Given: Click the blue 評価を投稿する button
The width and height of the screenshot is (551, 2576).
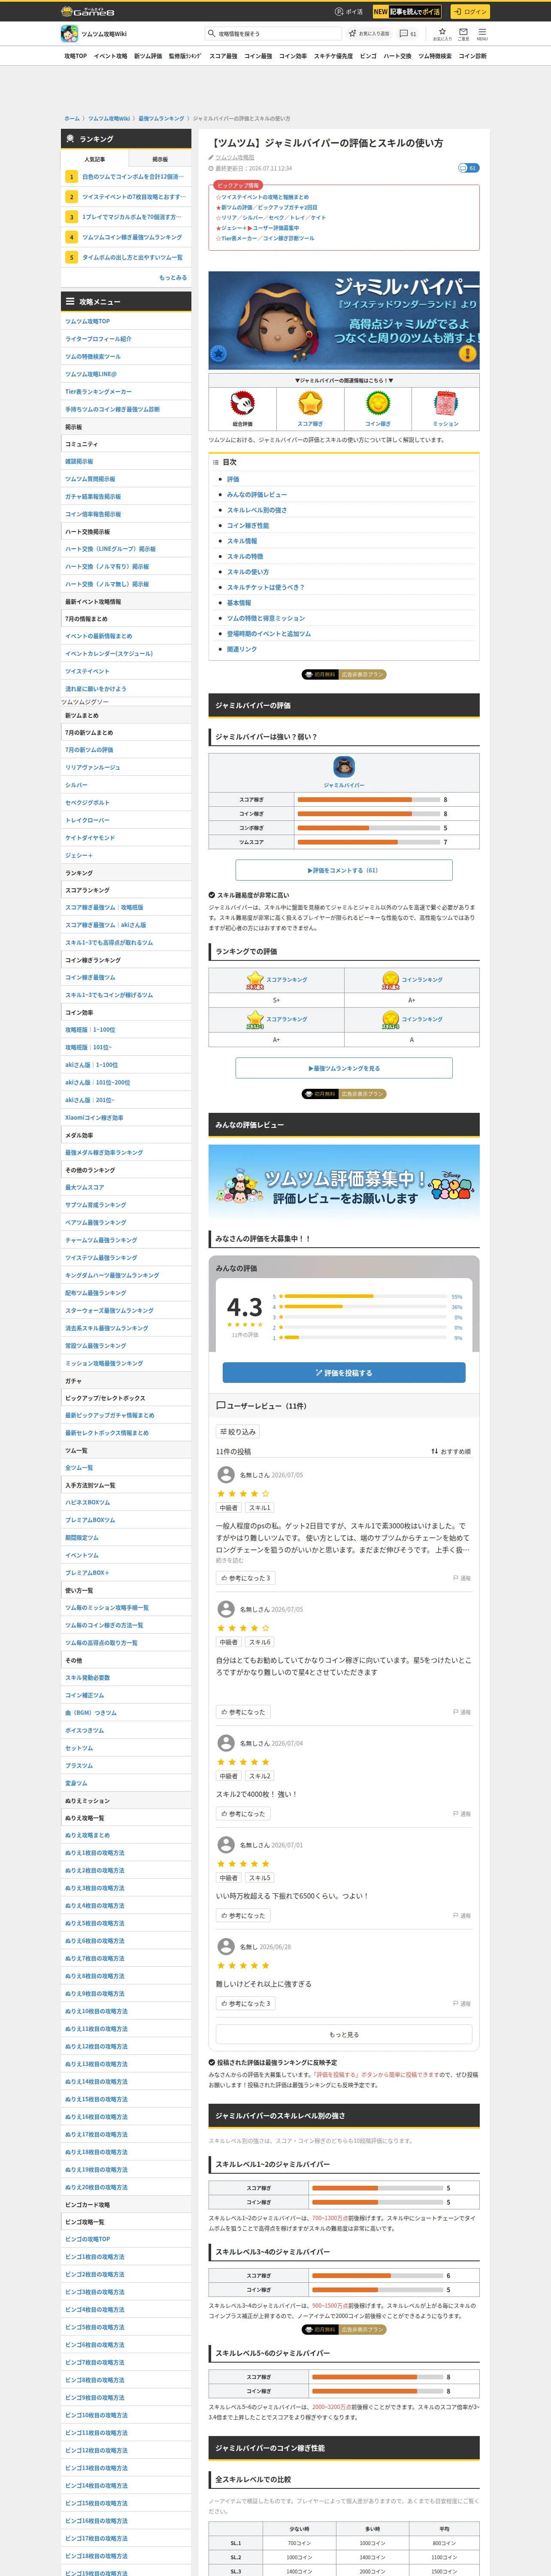Looking at the screenshot, I should [344, 1373].
